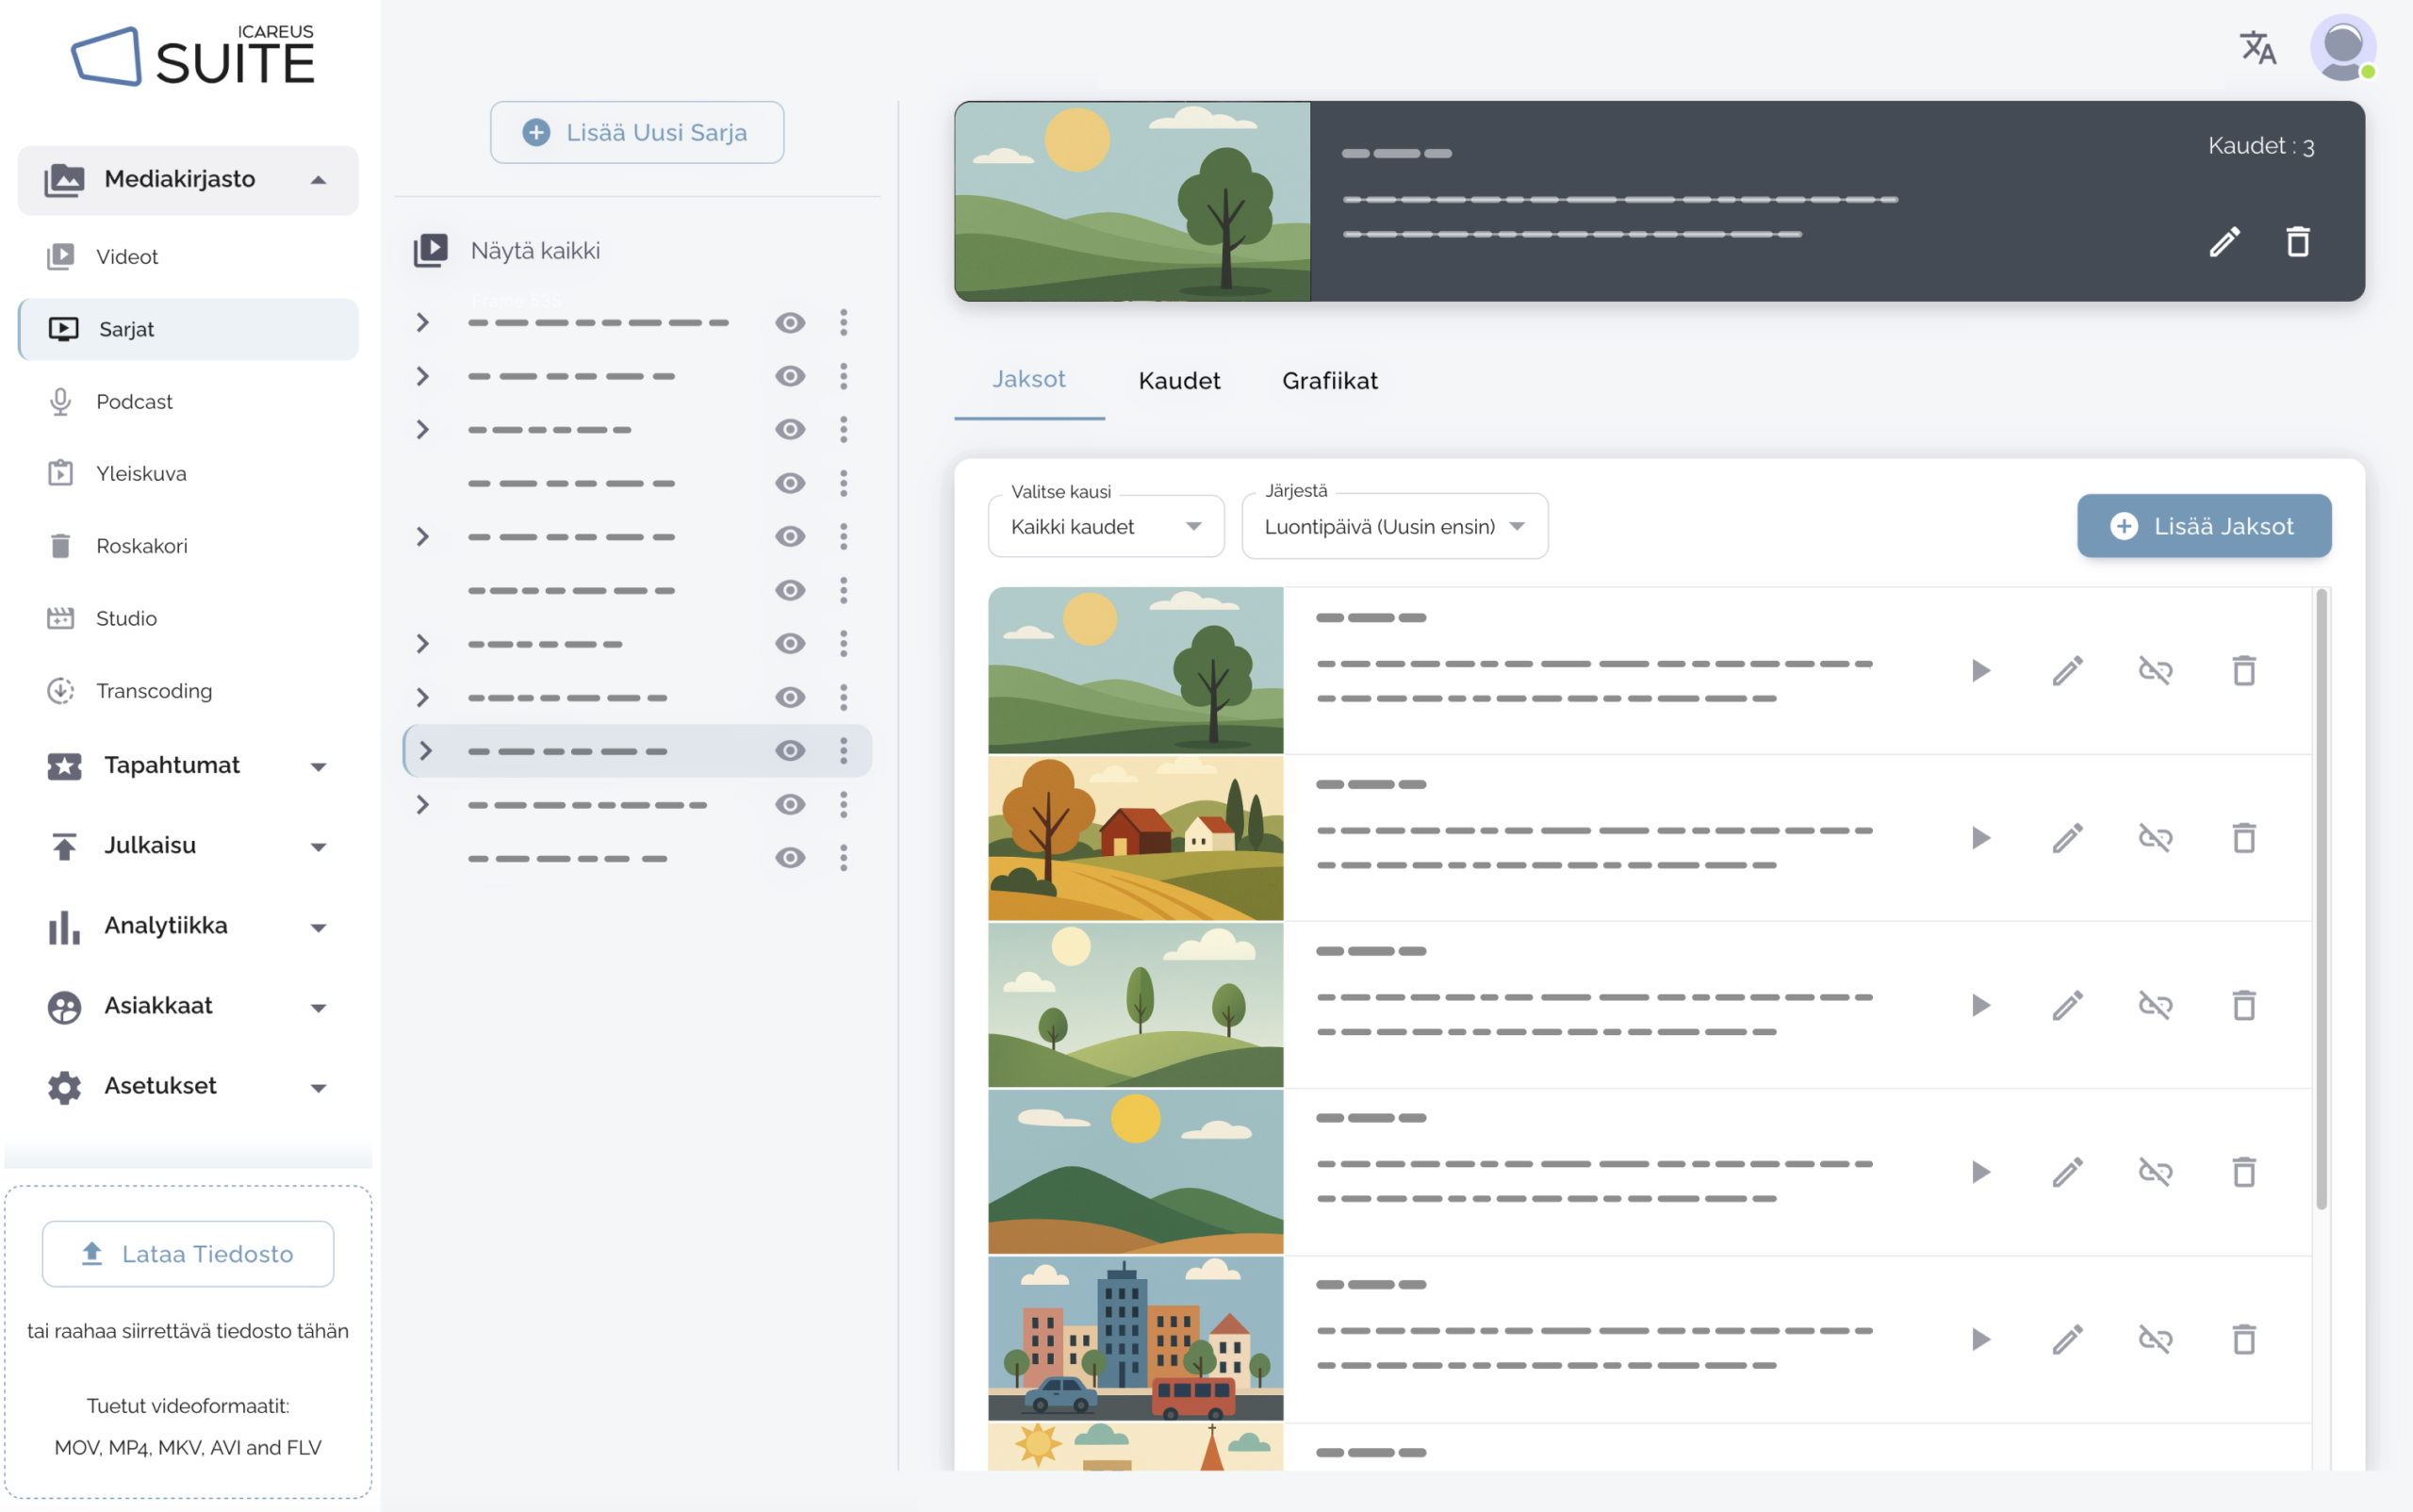This screenshot has height=1512, width=2413.
Task: Click the Lisää Jaksot button
Action: click(x=2203, y=526)
